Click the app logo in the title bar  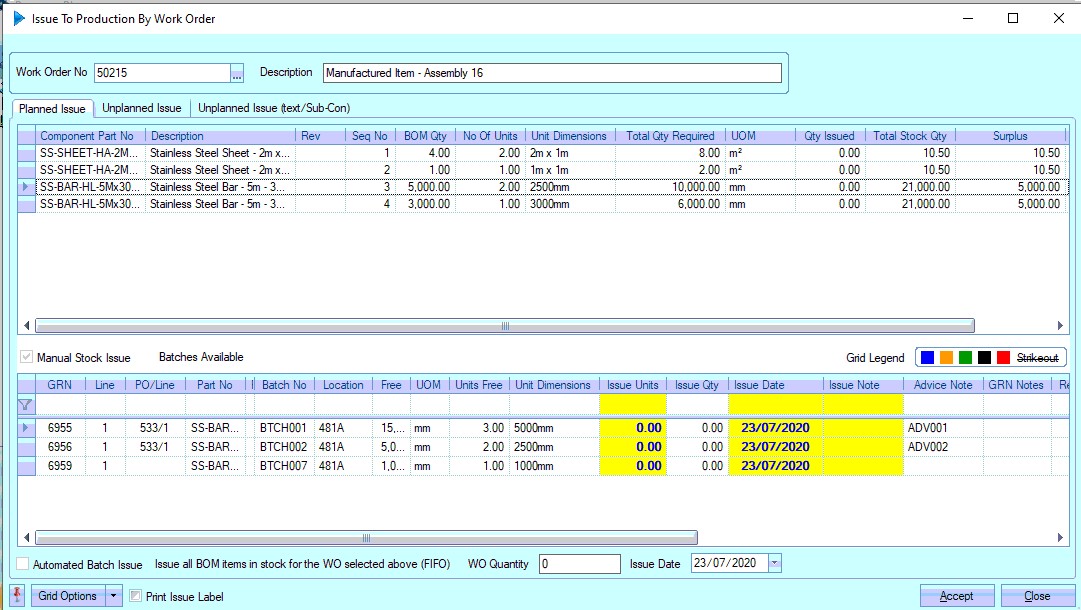pos(18,18)
